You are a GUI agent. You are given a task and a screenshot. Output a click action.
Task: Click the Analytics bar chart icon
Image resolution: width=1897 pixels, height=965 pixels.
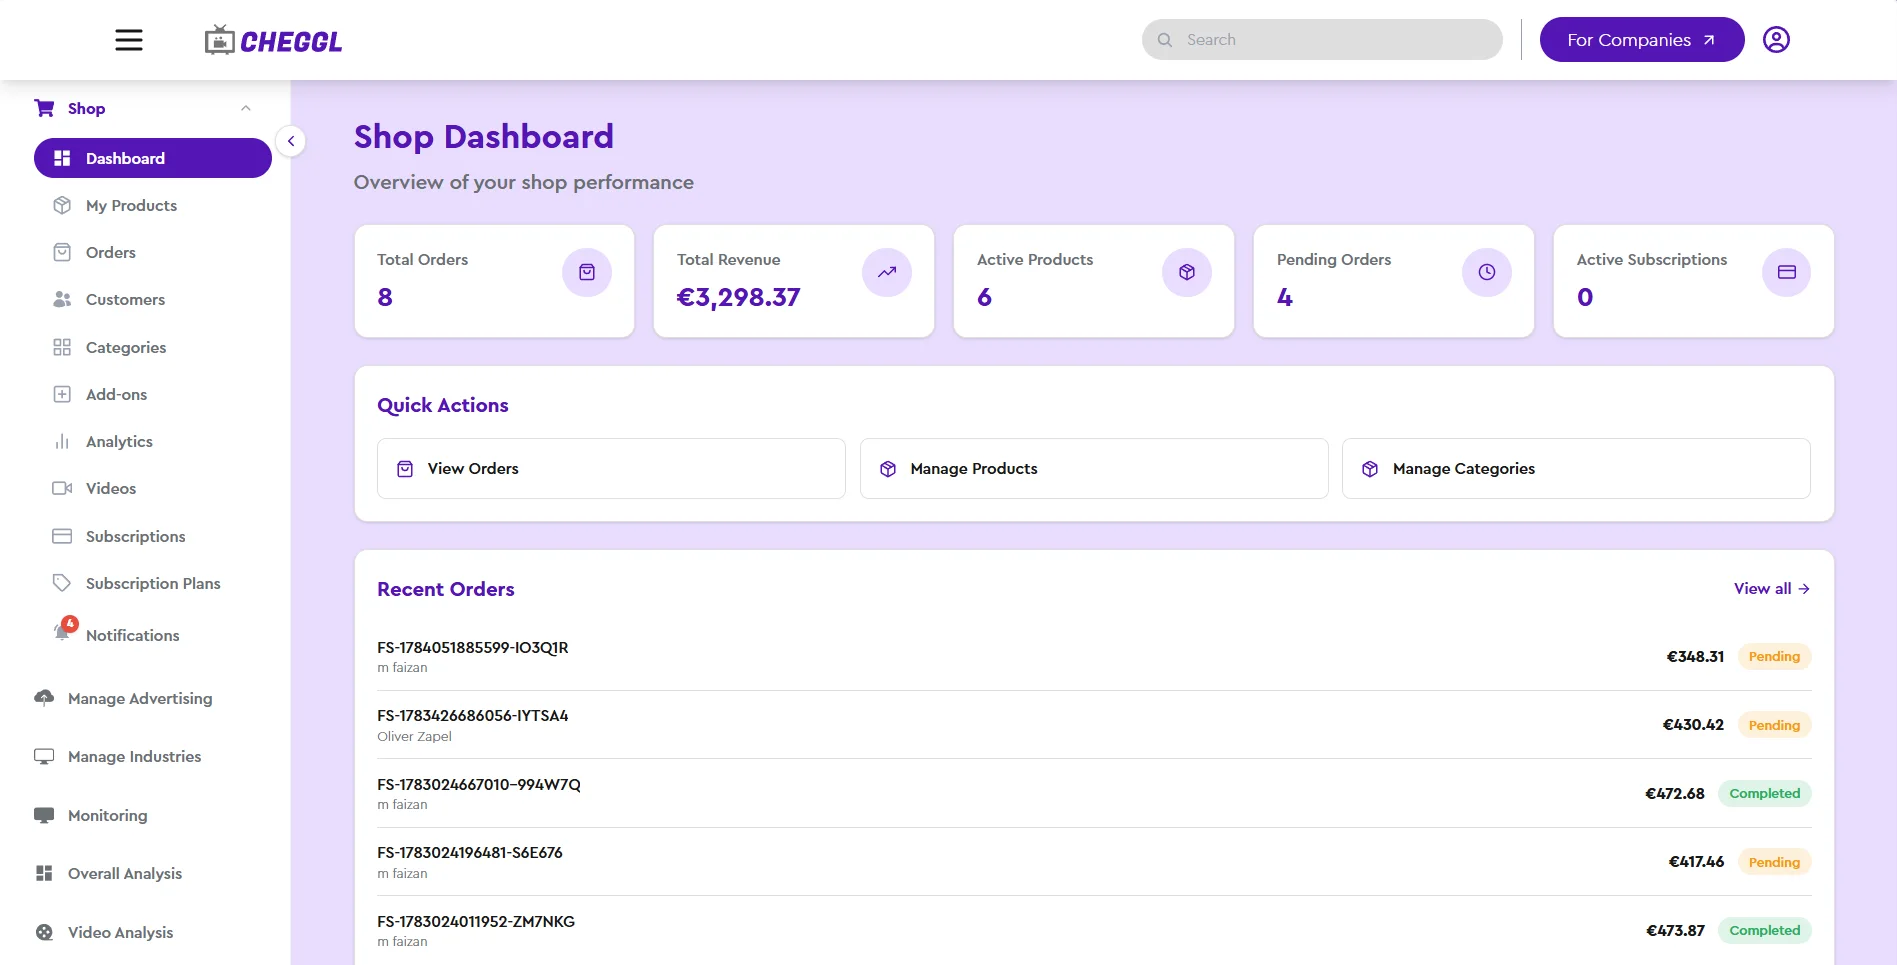pos(62,441)
